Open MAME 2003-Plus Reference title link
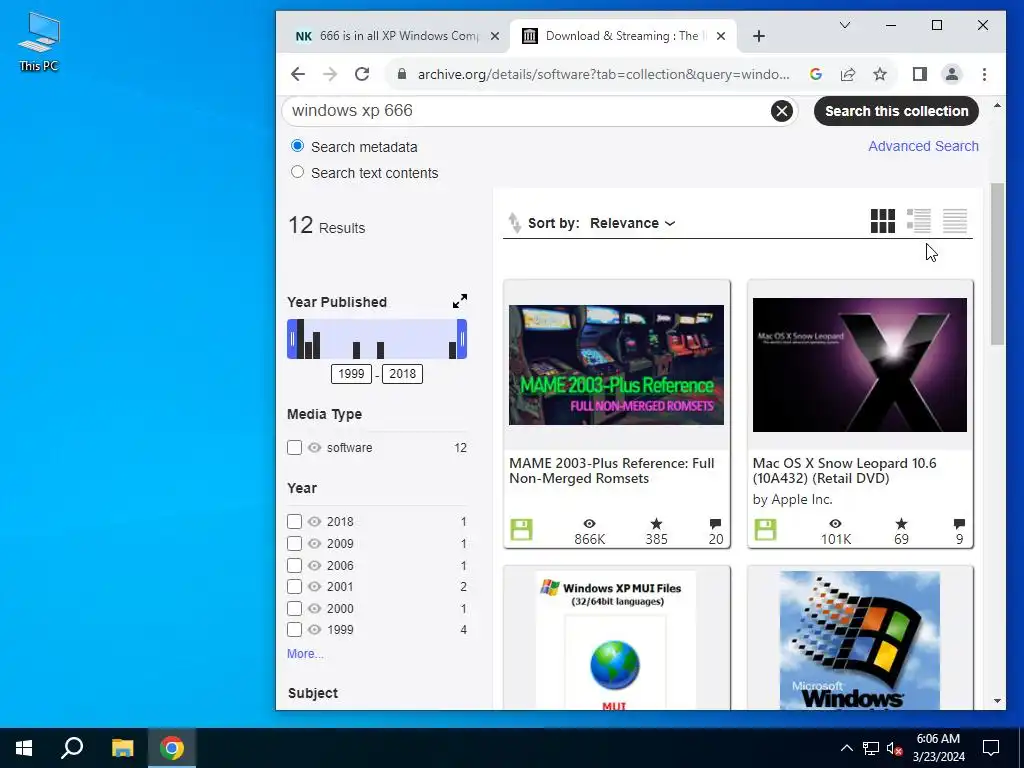 tap(611, 471)
